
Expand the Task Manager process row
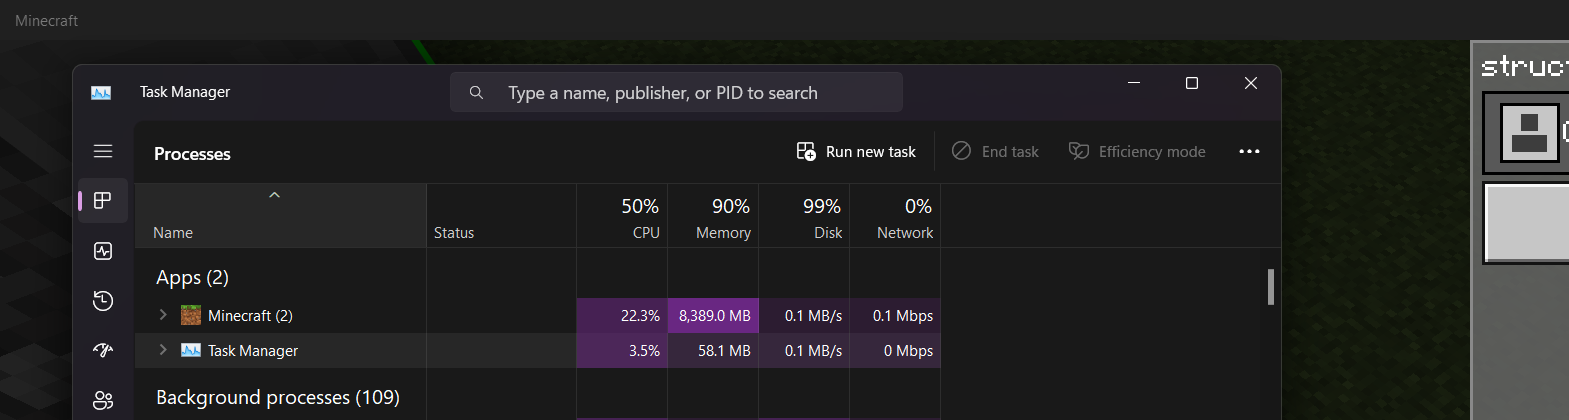point(163,350)
